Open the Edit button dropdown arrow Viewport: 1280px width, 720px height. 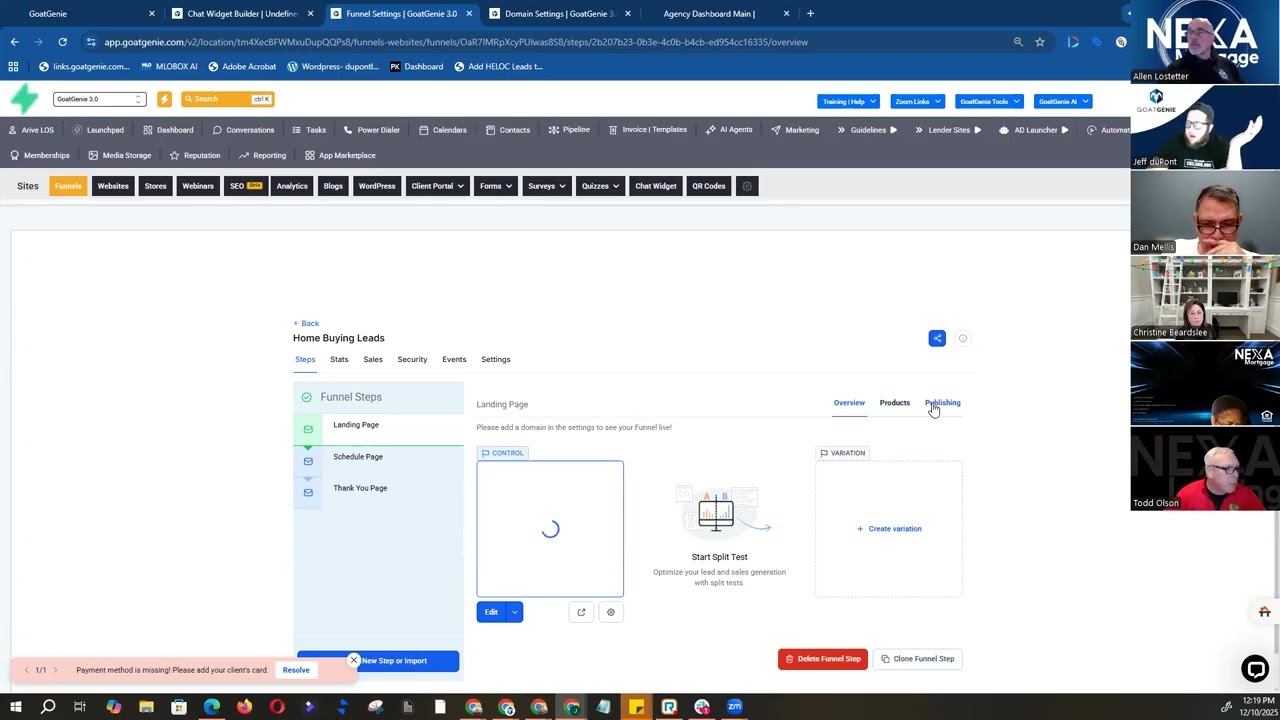(x=514, y=612)
